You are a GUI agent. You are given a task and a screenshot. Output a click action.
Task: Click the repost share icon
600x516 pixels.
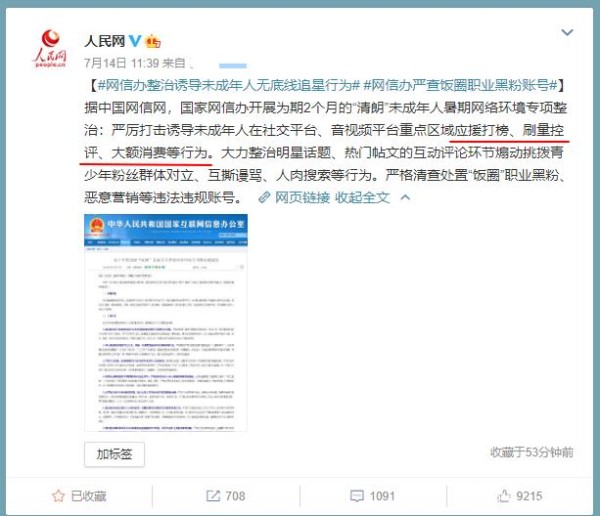click(213, 496)
